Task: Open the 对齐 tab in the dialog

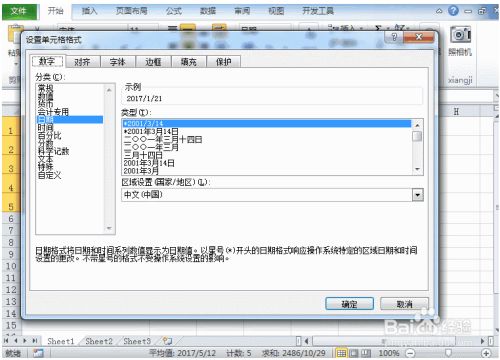Action: 82,62
